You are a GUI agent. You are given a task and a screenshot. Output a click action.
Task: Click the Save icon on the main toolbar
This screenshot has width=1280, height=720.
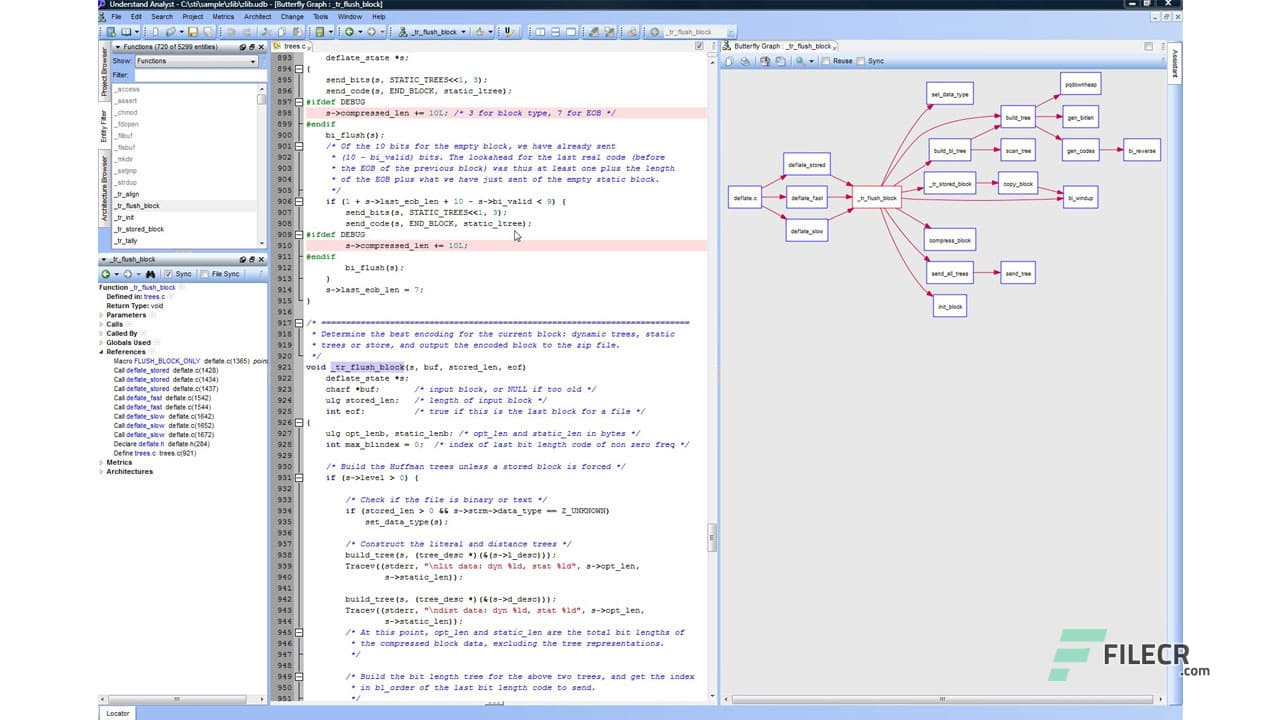[192, 32]
